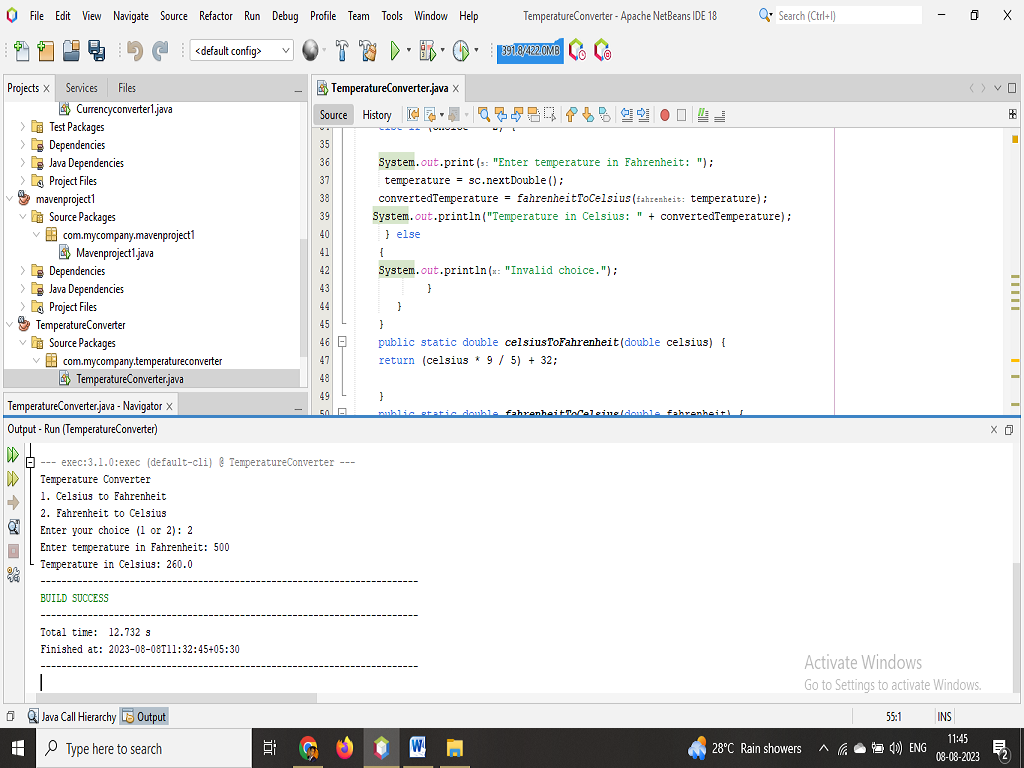The height and width of the screenshot is (768, 1024).
Task: Switch to the Files tab
Action: pyautogui.click(x=127, y=88)
